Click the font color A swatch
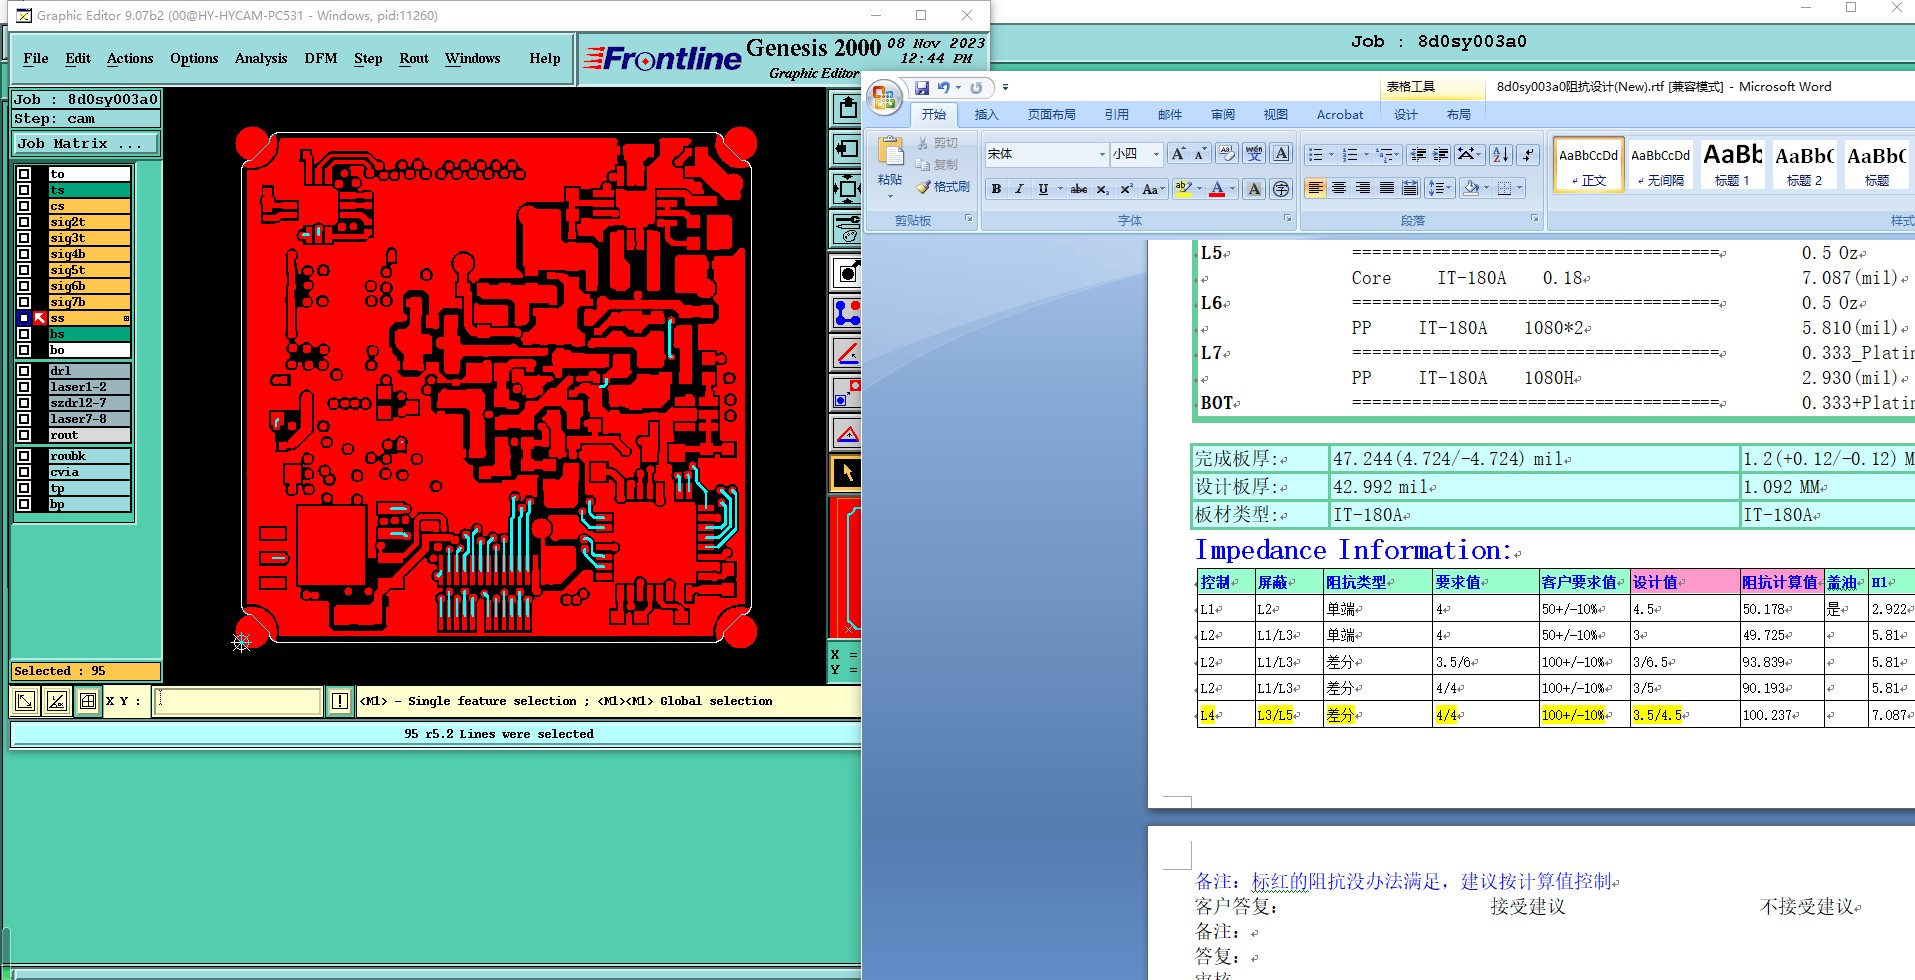This screenshot has width=1915, height=980. click(x=1217, y=189)
